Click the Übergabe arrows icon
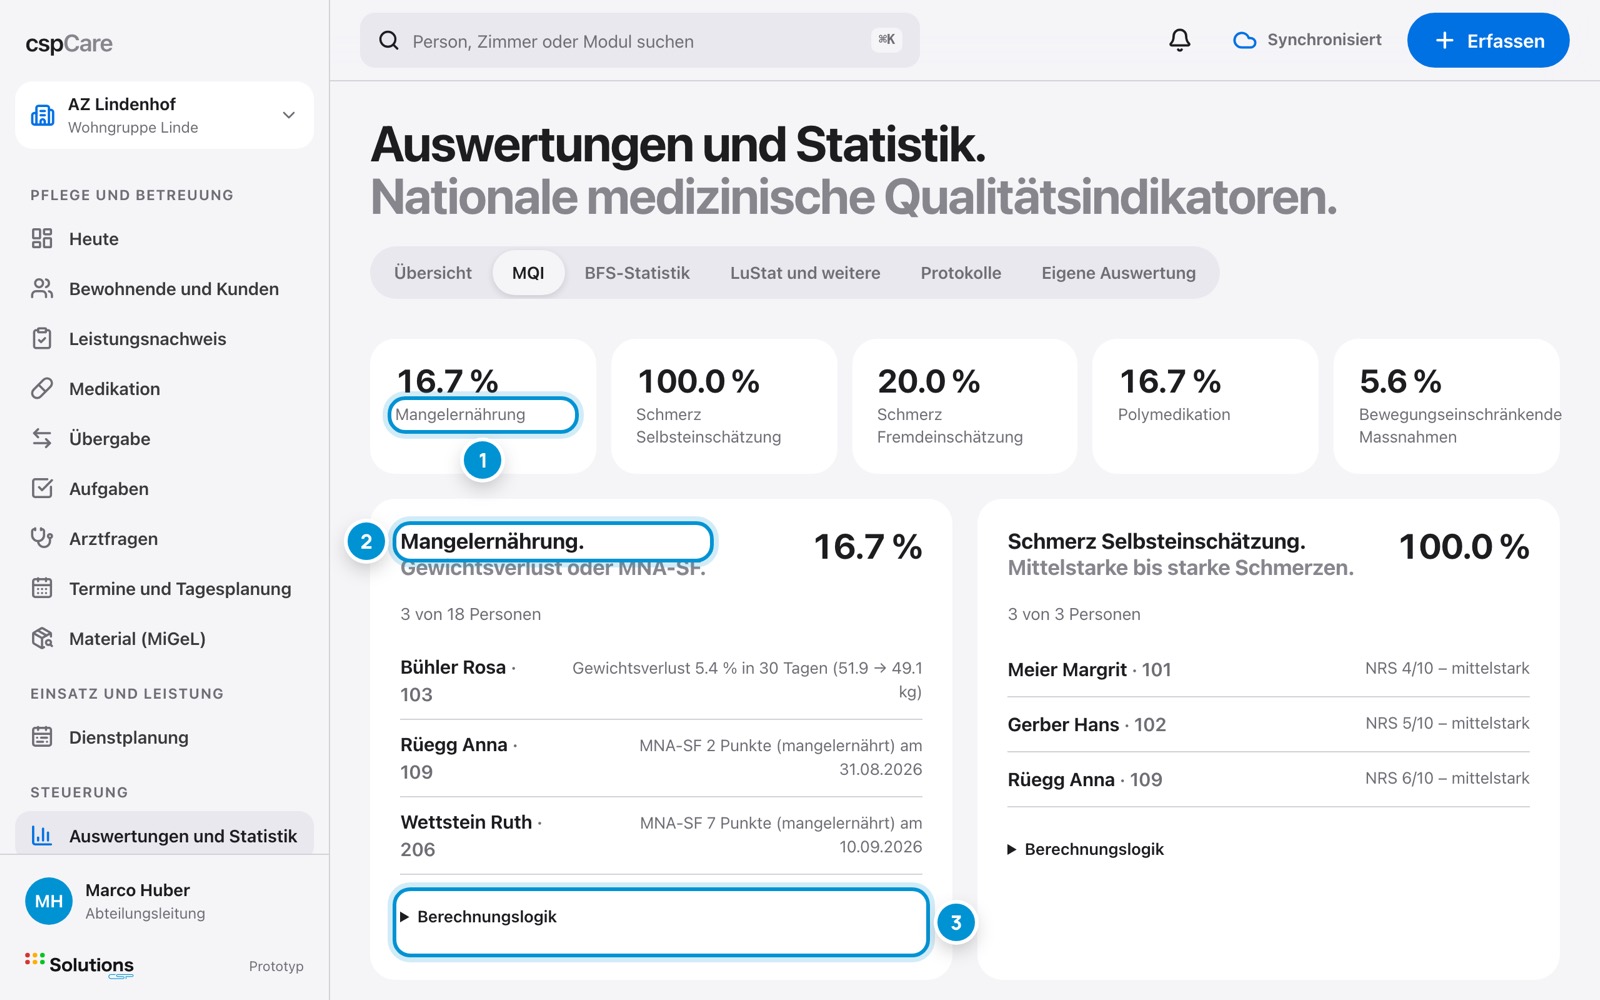 pyautogui.click(x=42, y=438)
